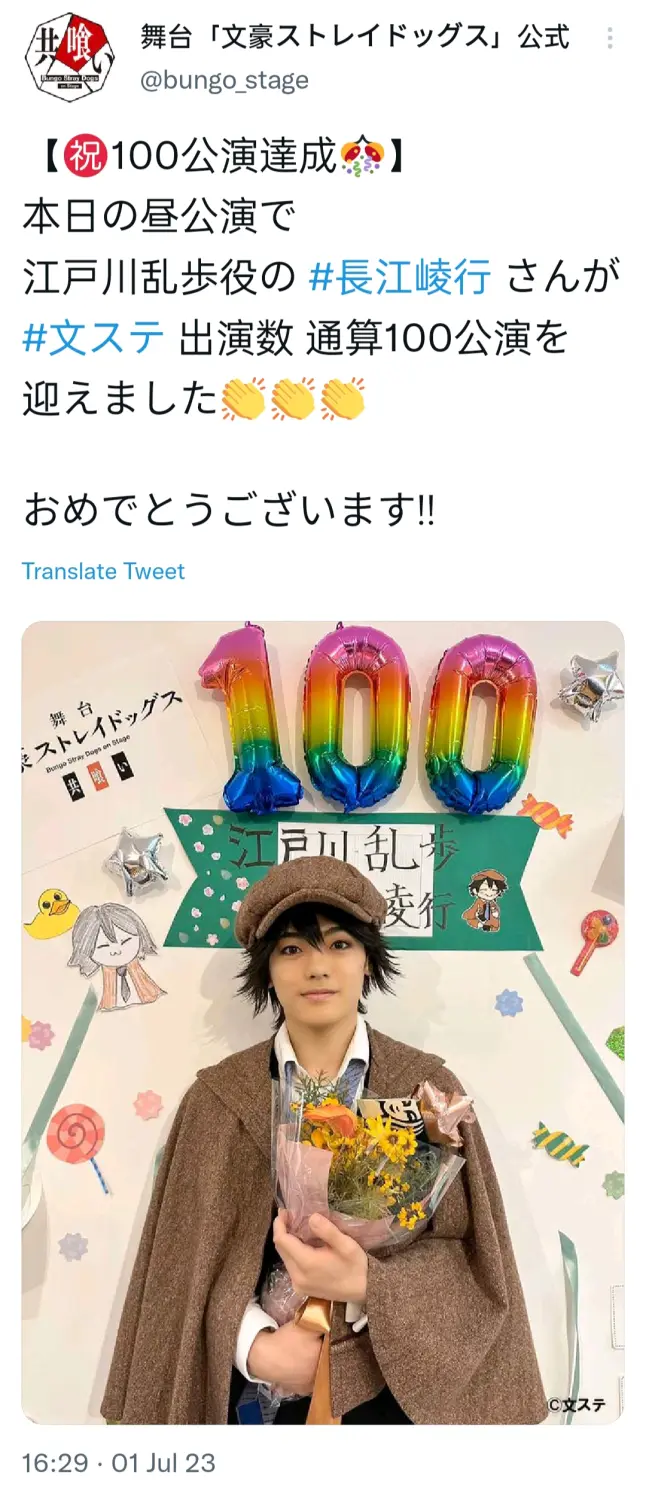Tap the yellow duck drawing in the photo
Image resolution: width=646 pixels, height=1500 pixels.
50,912
